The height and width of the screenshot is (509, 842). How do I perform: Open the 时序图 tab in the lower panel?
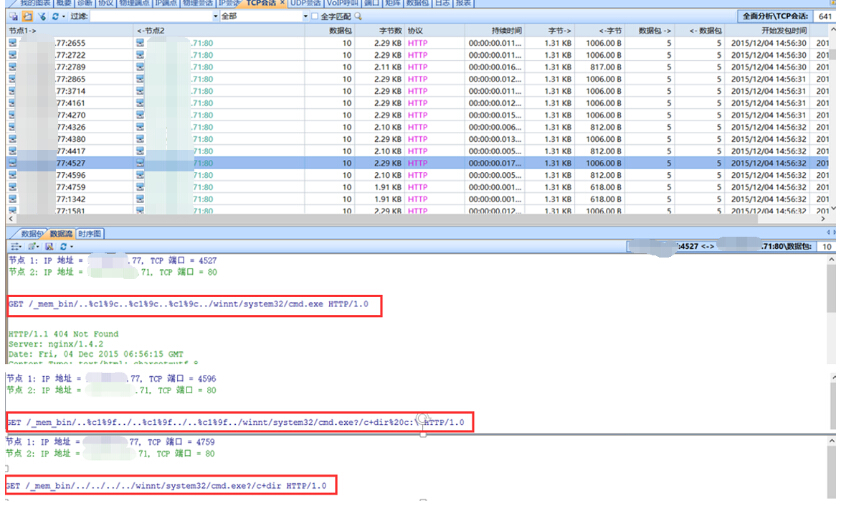click(90, 233)
